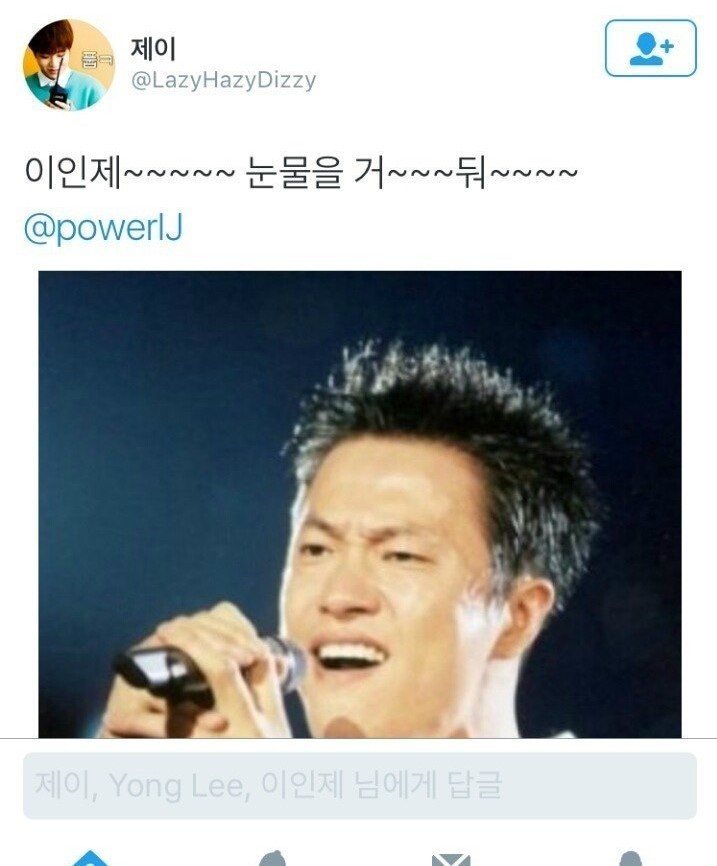Focus the 님에게 답글 reply field

click(360, 785)
